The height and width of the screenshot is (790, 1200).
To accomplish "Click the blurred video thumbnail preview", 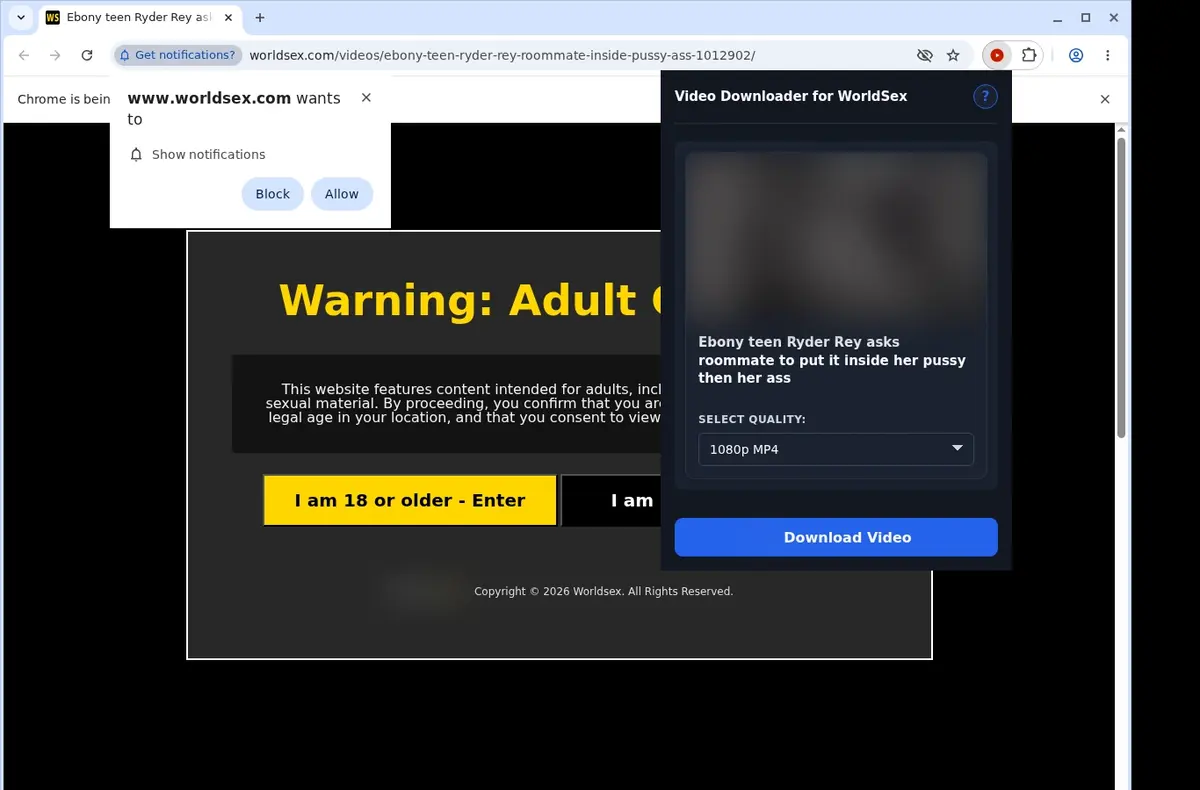I will [x=836, y=237].
